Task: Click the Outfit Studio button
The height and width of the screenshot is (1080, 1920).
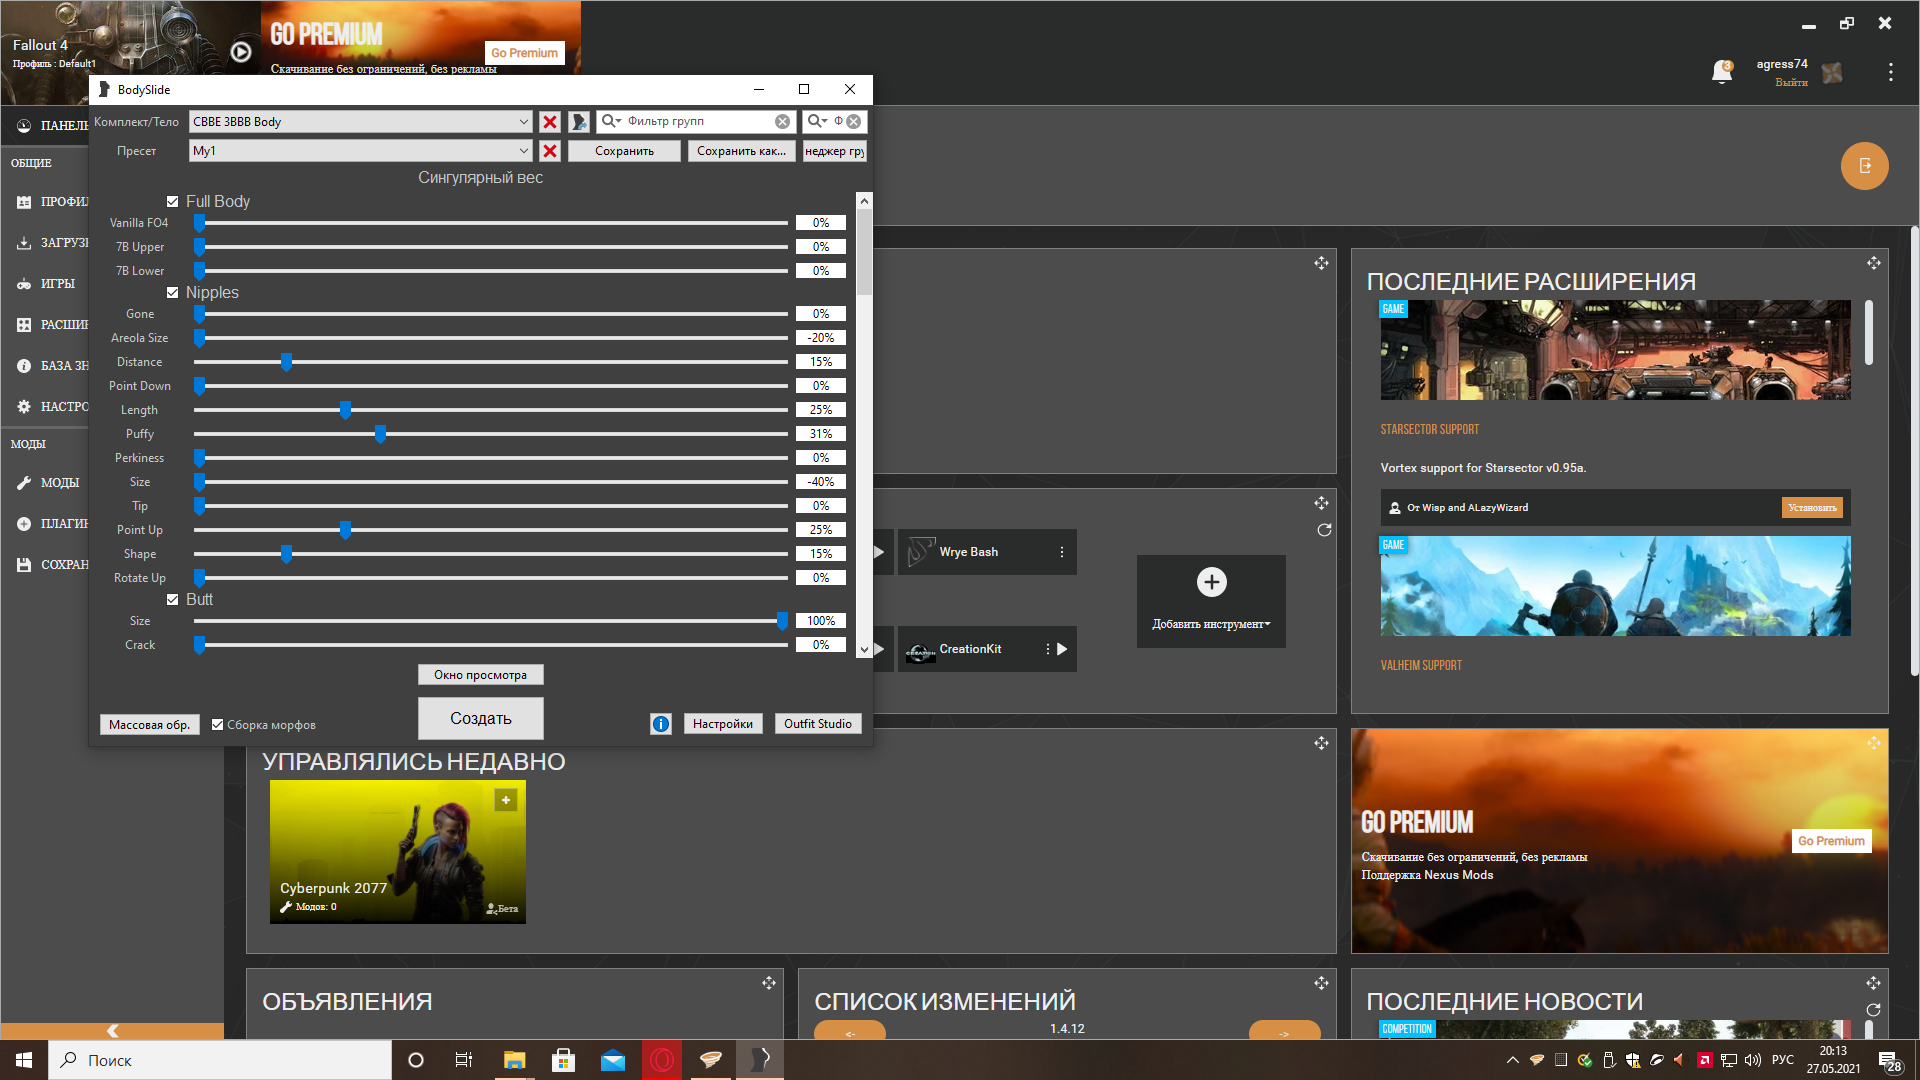Action: (817, 724)
